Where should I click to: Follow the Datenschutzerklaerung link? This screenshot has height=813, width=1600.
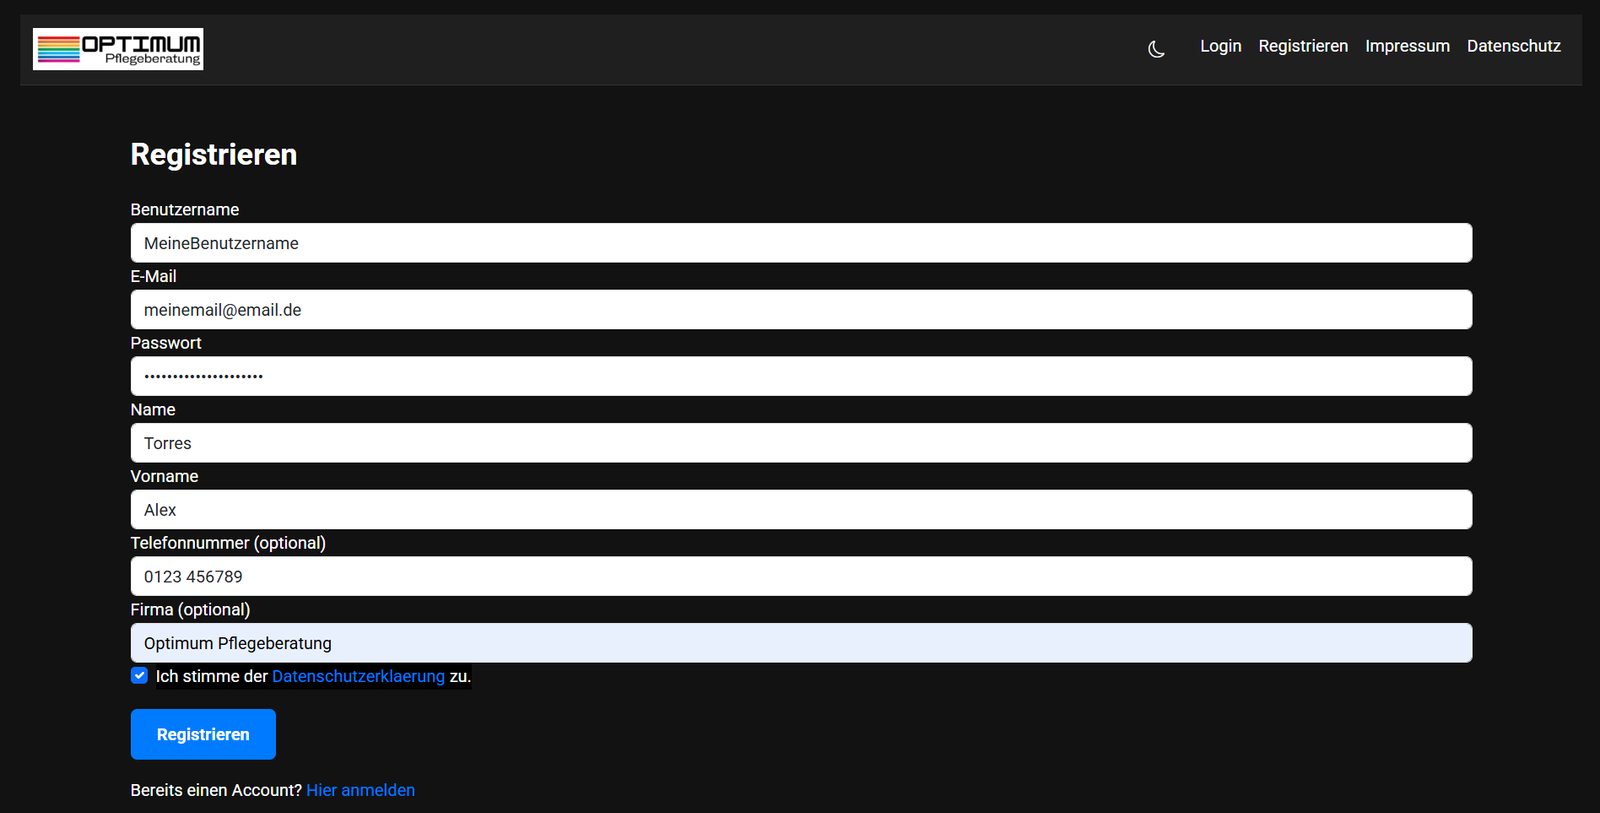[x=358, y=677]
